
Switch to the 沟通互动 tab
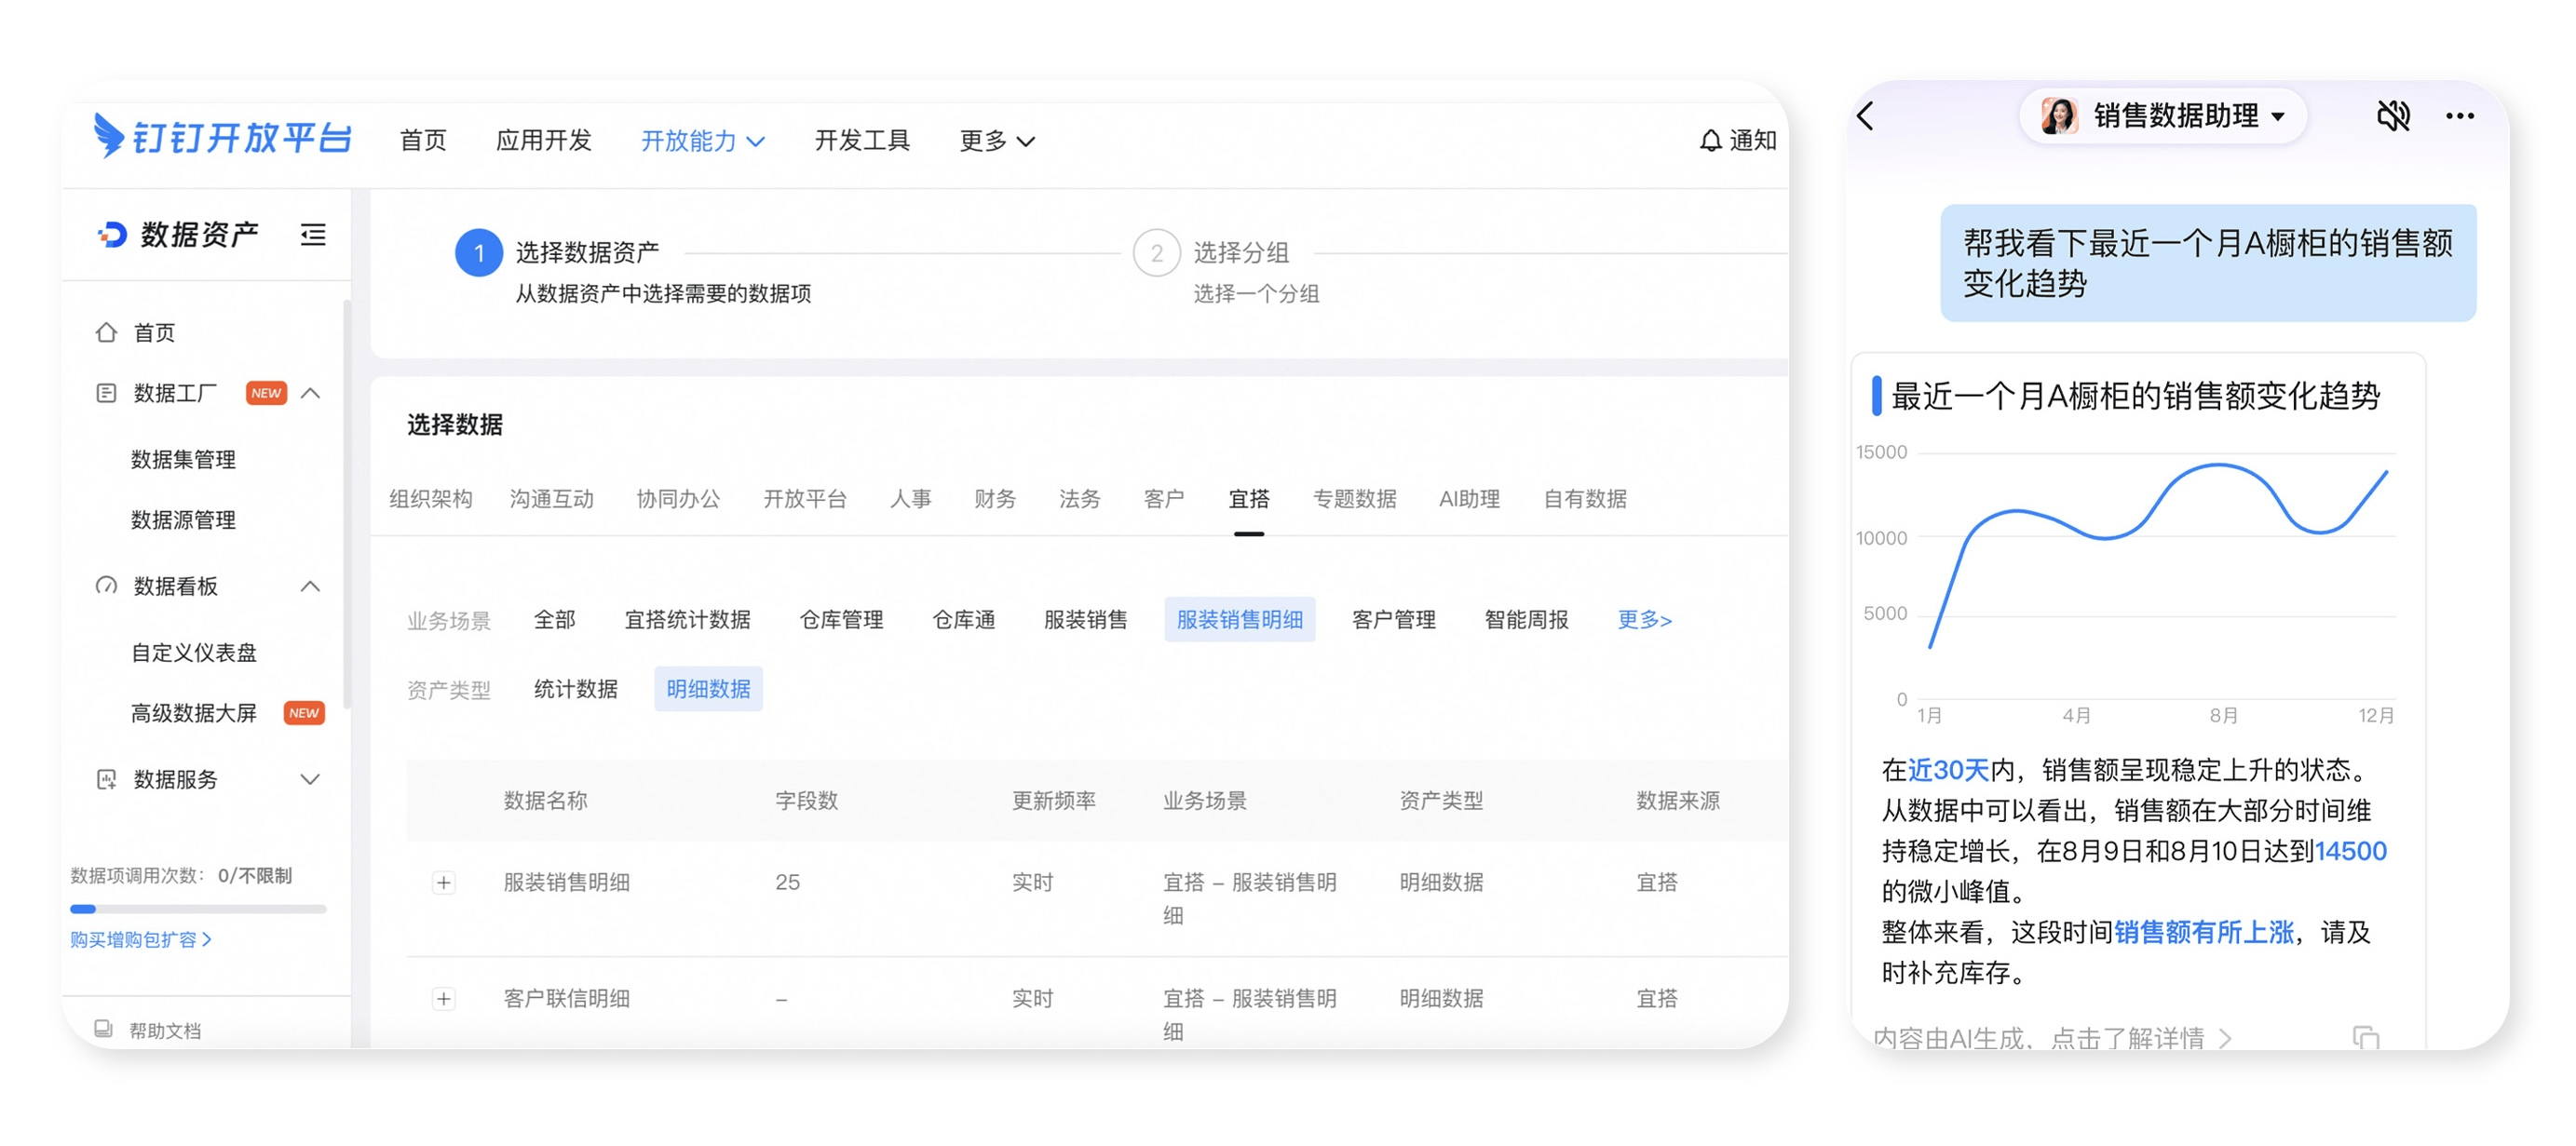[552, 499]
